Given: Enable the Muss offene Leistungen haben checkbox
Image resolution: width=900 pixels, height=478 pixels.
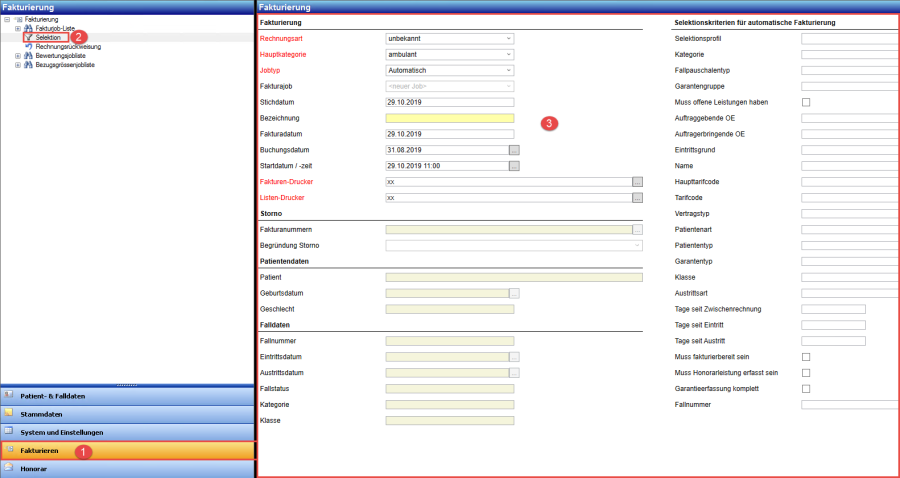Looking at the screenshot, I should click(806, 102).
